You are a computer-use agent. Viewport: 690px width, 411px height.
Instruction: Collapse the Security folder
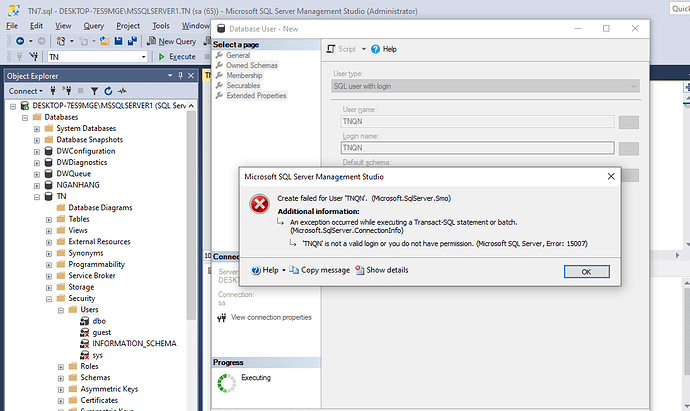point(48,299)
